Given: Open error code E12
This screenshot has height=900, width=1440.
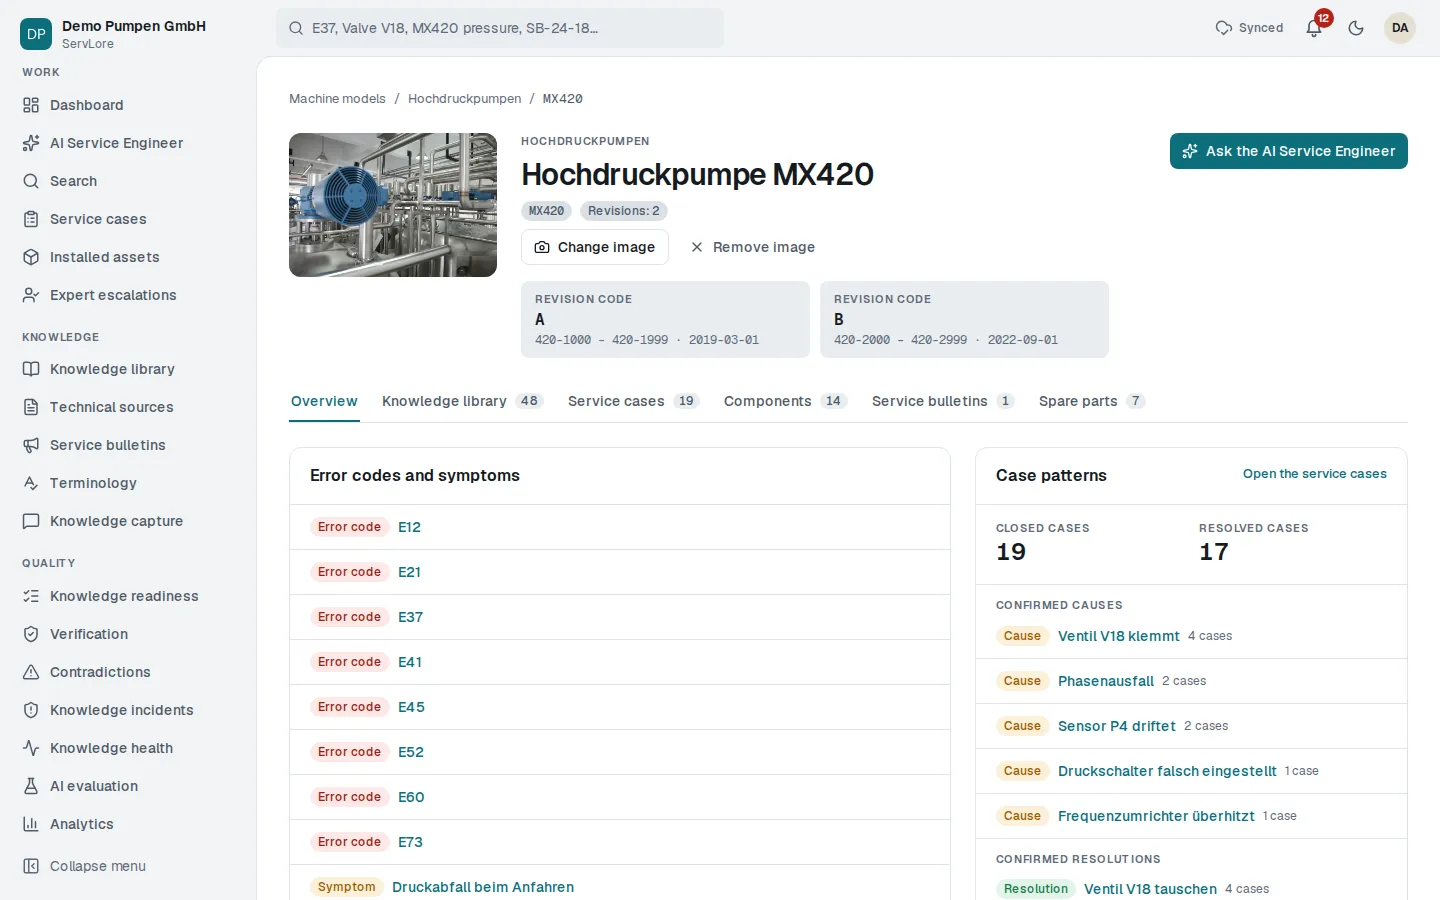Looking at the screenshot, I should coord(409,527).
